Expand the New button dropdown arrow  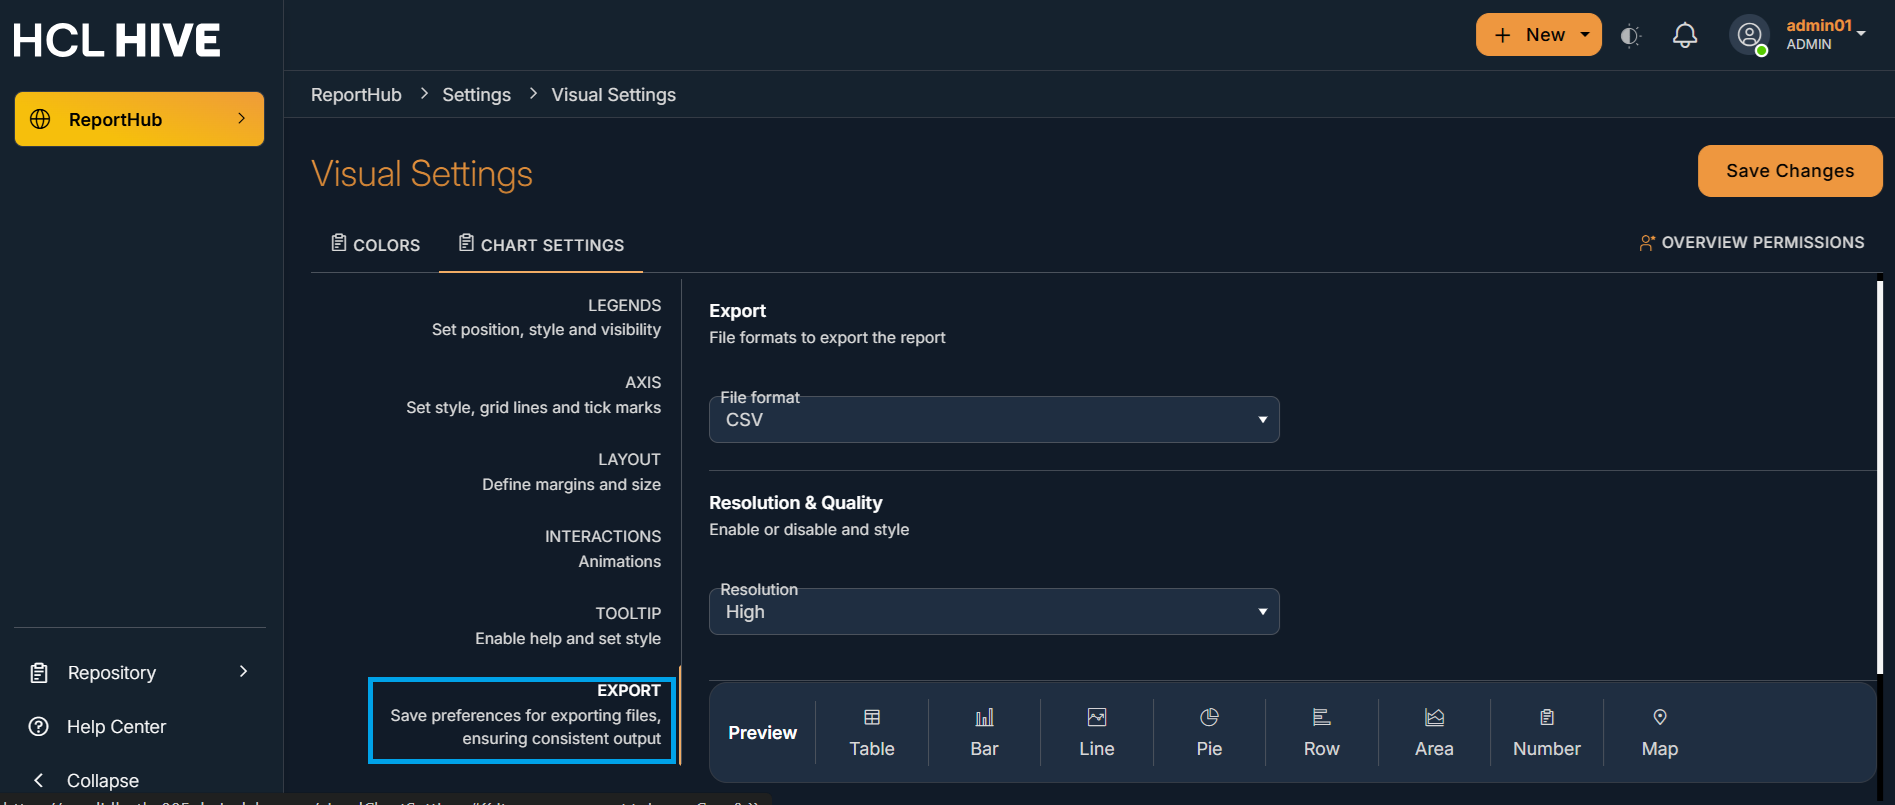(x=1585, y=35)
